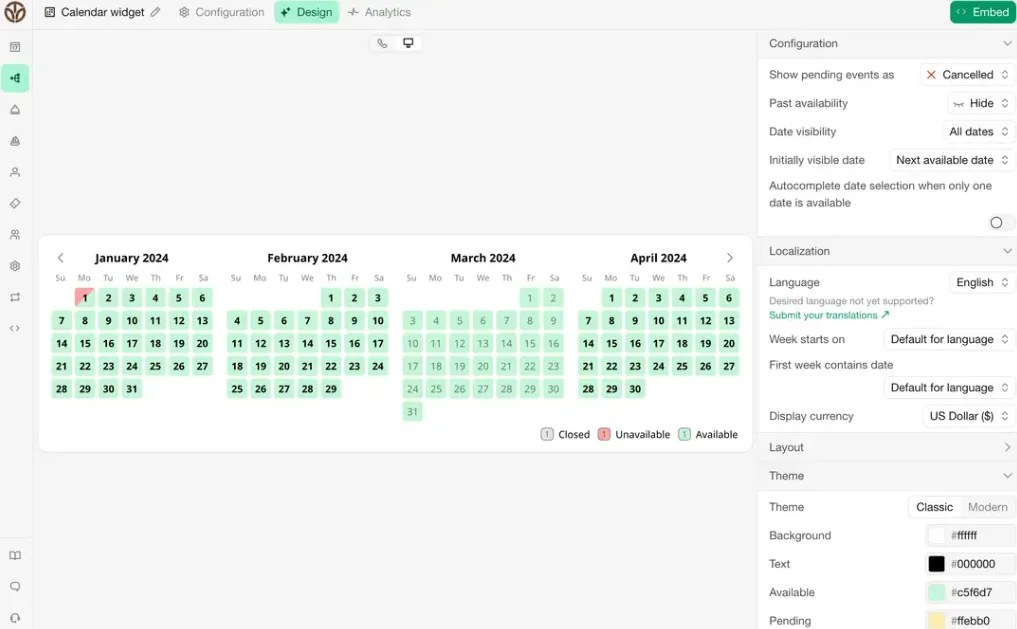The width and height of the screenshot is (1017, 629).
Task: Open the group people icon in sidebar
Action: 15,234
